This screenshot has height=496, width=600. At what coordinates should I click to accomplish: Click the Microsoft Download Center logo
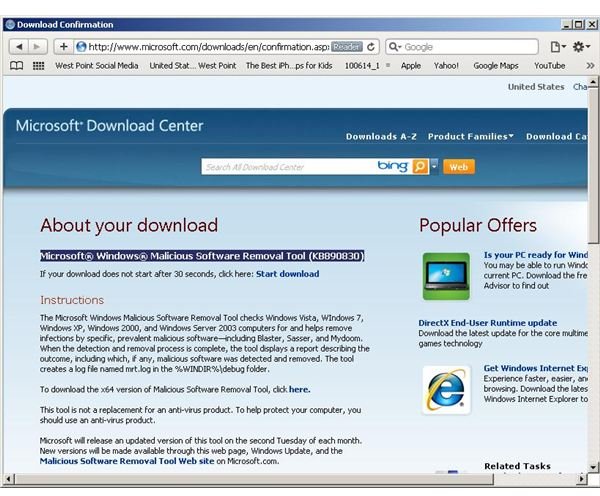(x=109, y=126)
